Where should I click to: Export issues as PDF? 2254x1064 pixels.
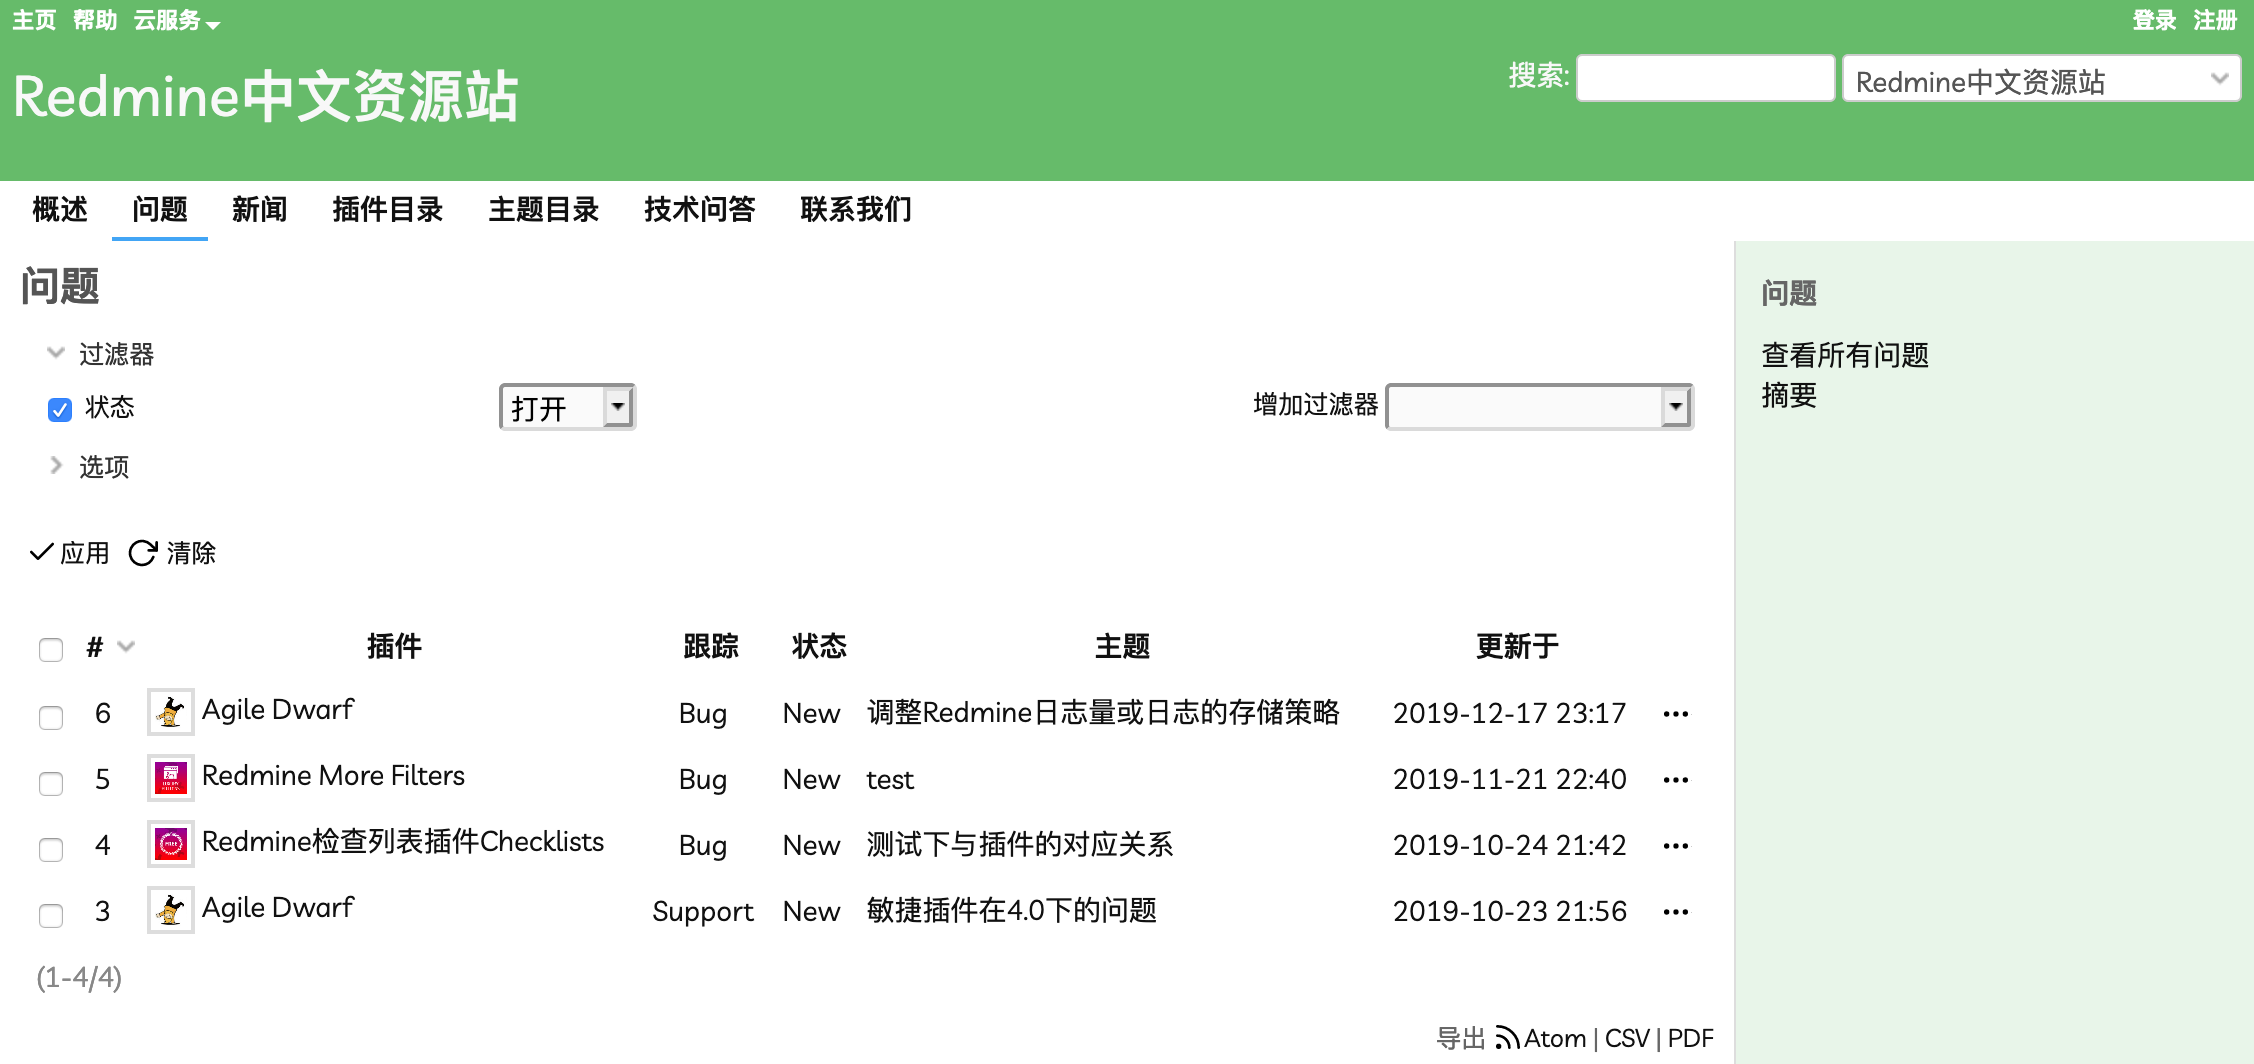tap(1691, 1039)
